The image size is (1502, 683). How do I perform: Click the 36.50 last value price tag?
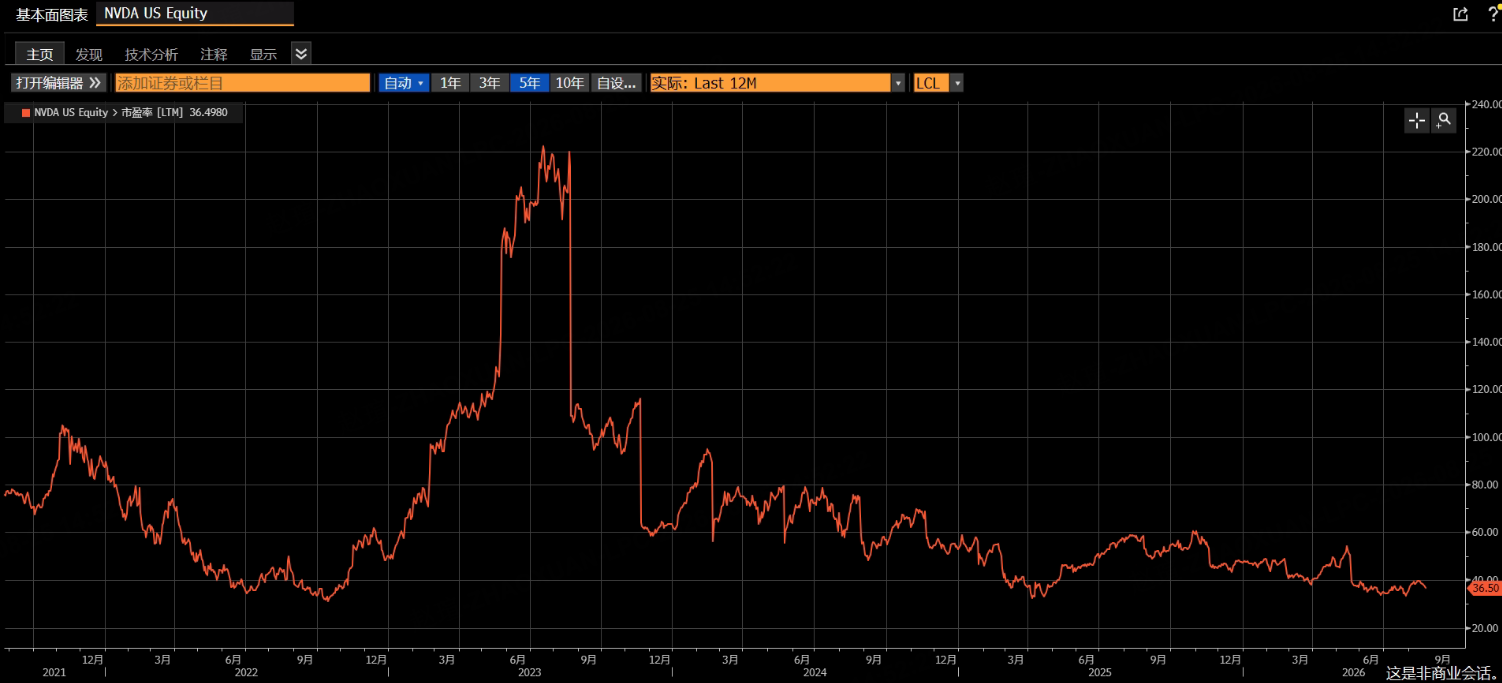(1485, 589)
